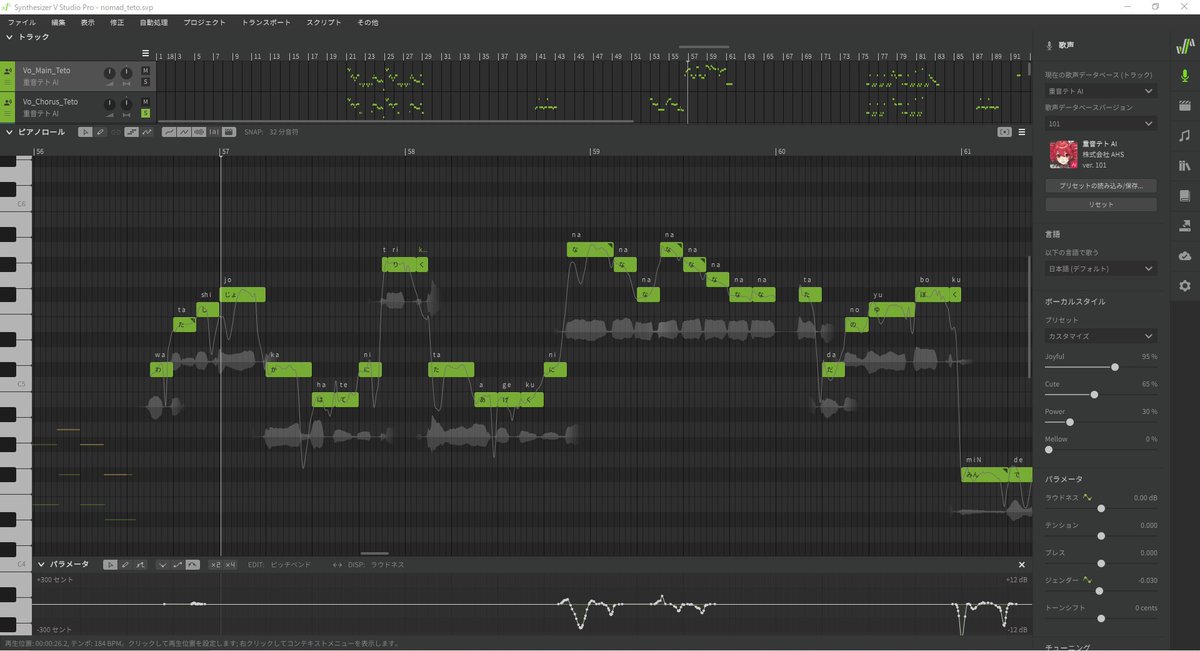Click the track list hamburger menu icon

pyautogui.click(x=145, y=53)
